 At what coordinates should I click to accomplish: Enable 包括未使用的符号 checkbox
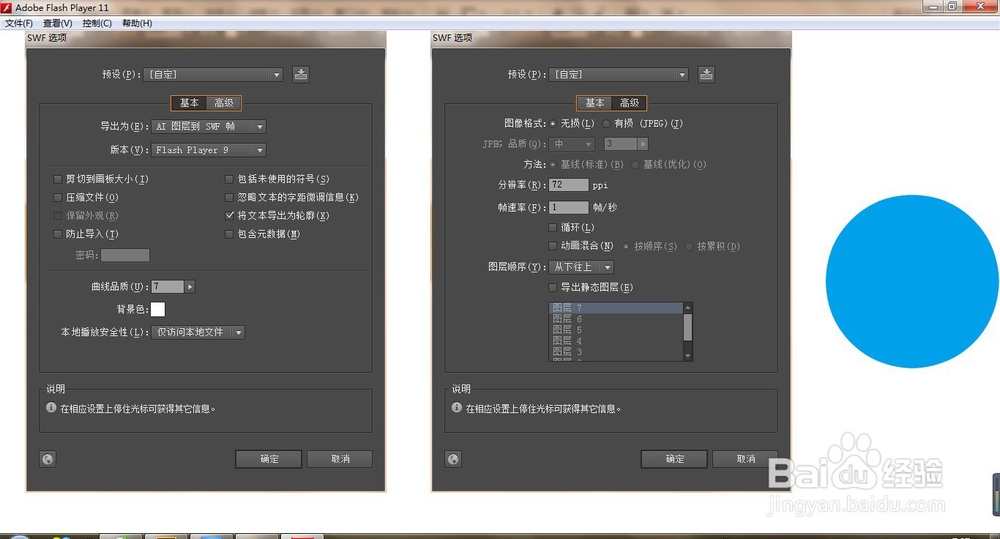(x=229, y=179)
